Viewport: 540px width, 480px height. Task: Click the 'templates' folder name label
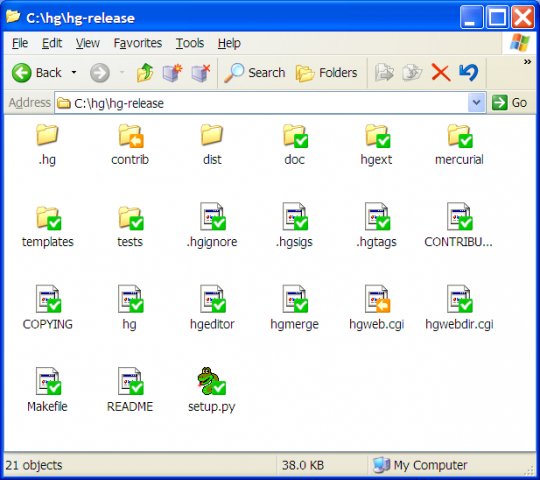pos(48,242)
